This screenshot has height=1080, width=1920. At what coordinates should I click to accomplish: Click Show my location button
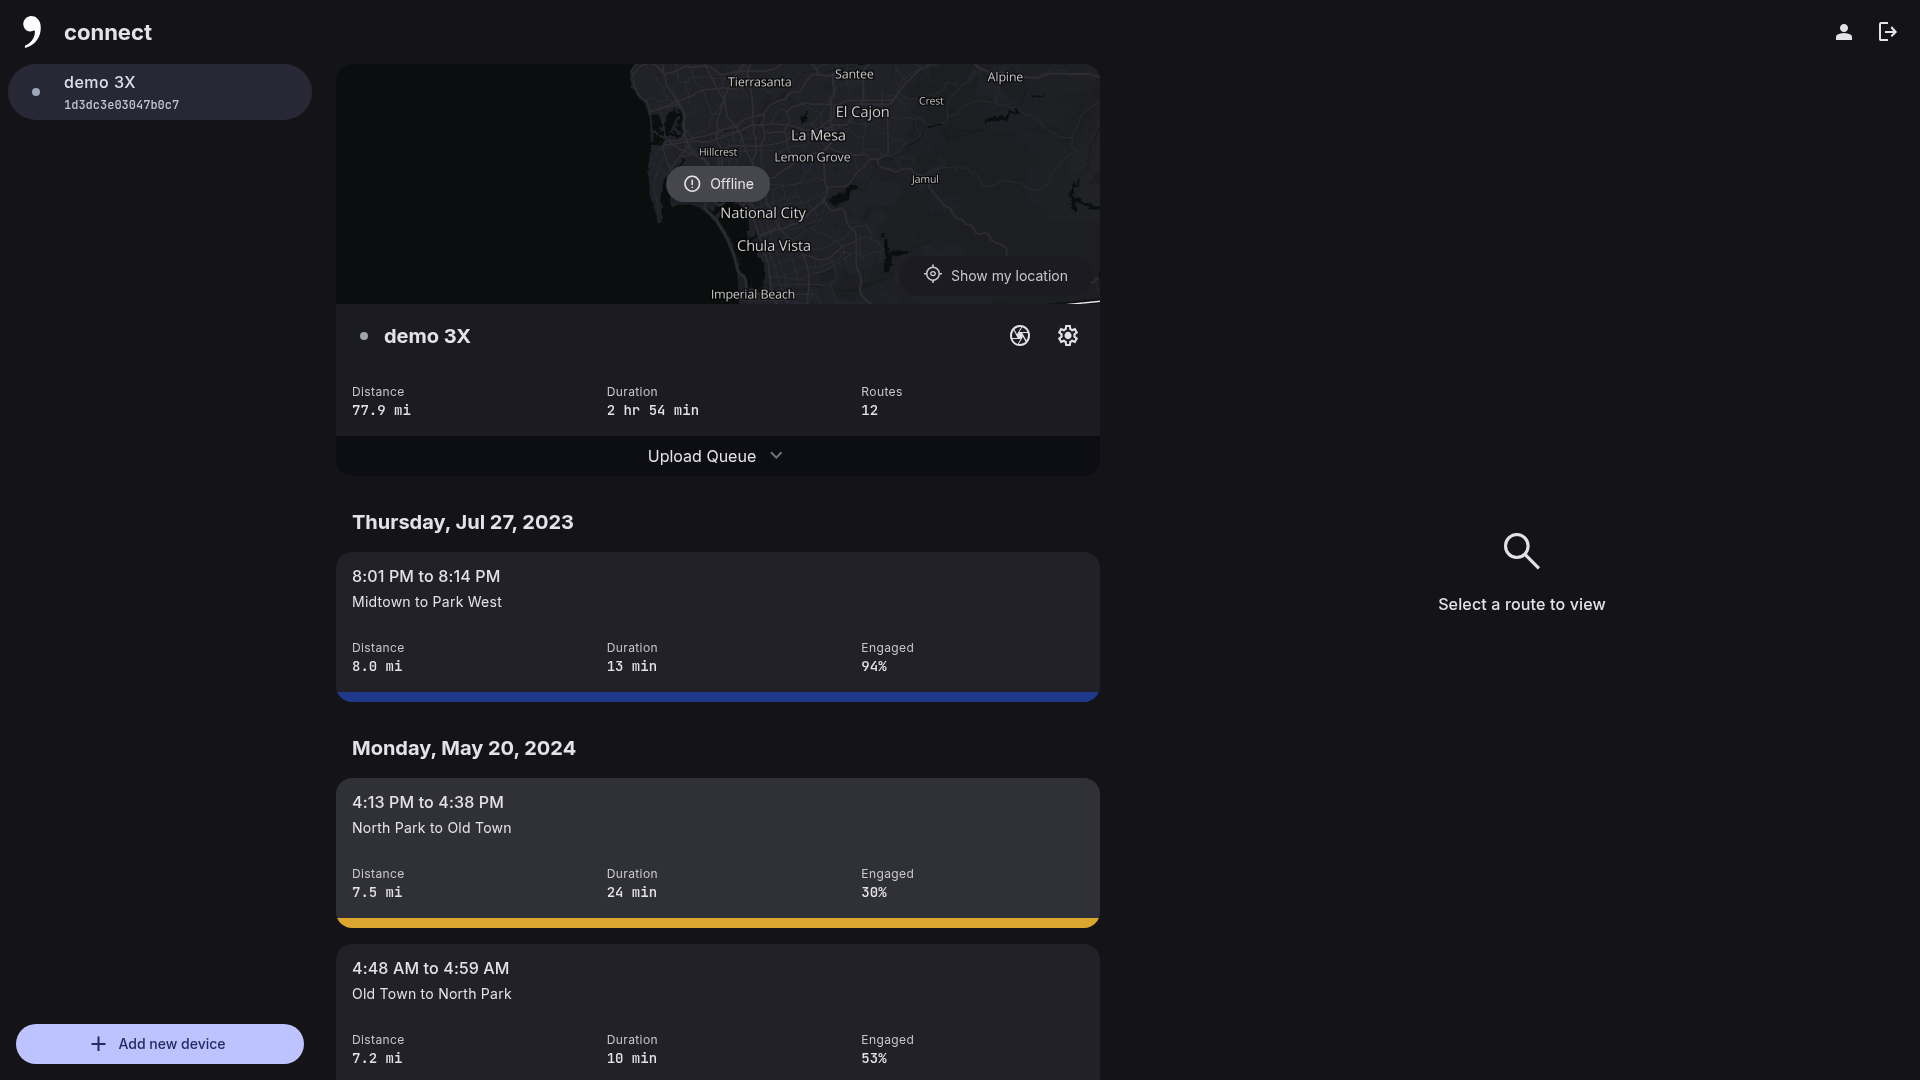click(x=996, y=276)
